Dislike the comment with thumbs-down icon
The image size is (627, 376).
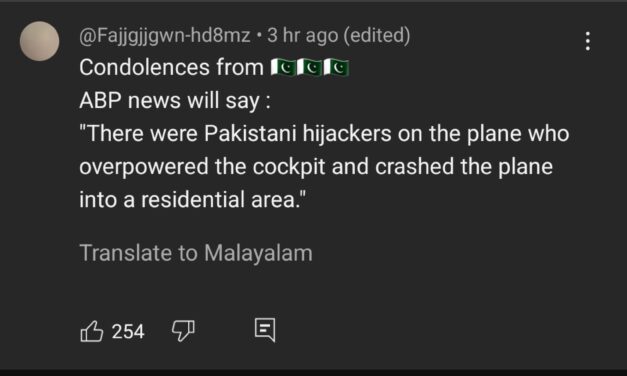(183, 331)
